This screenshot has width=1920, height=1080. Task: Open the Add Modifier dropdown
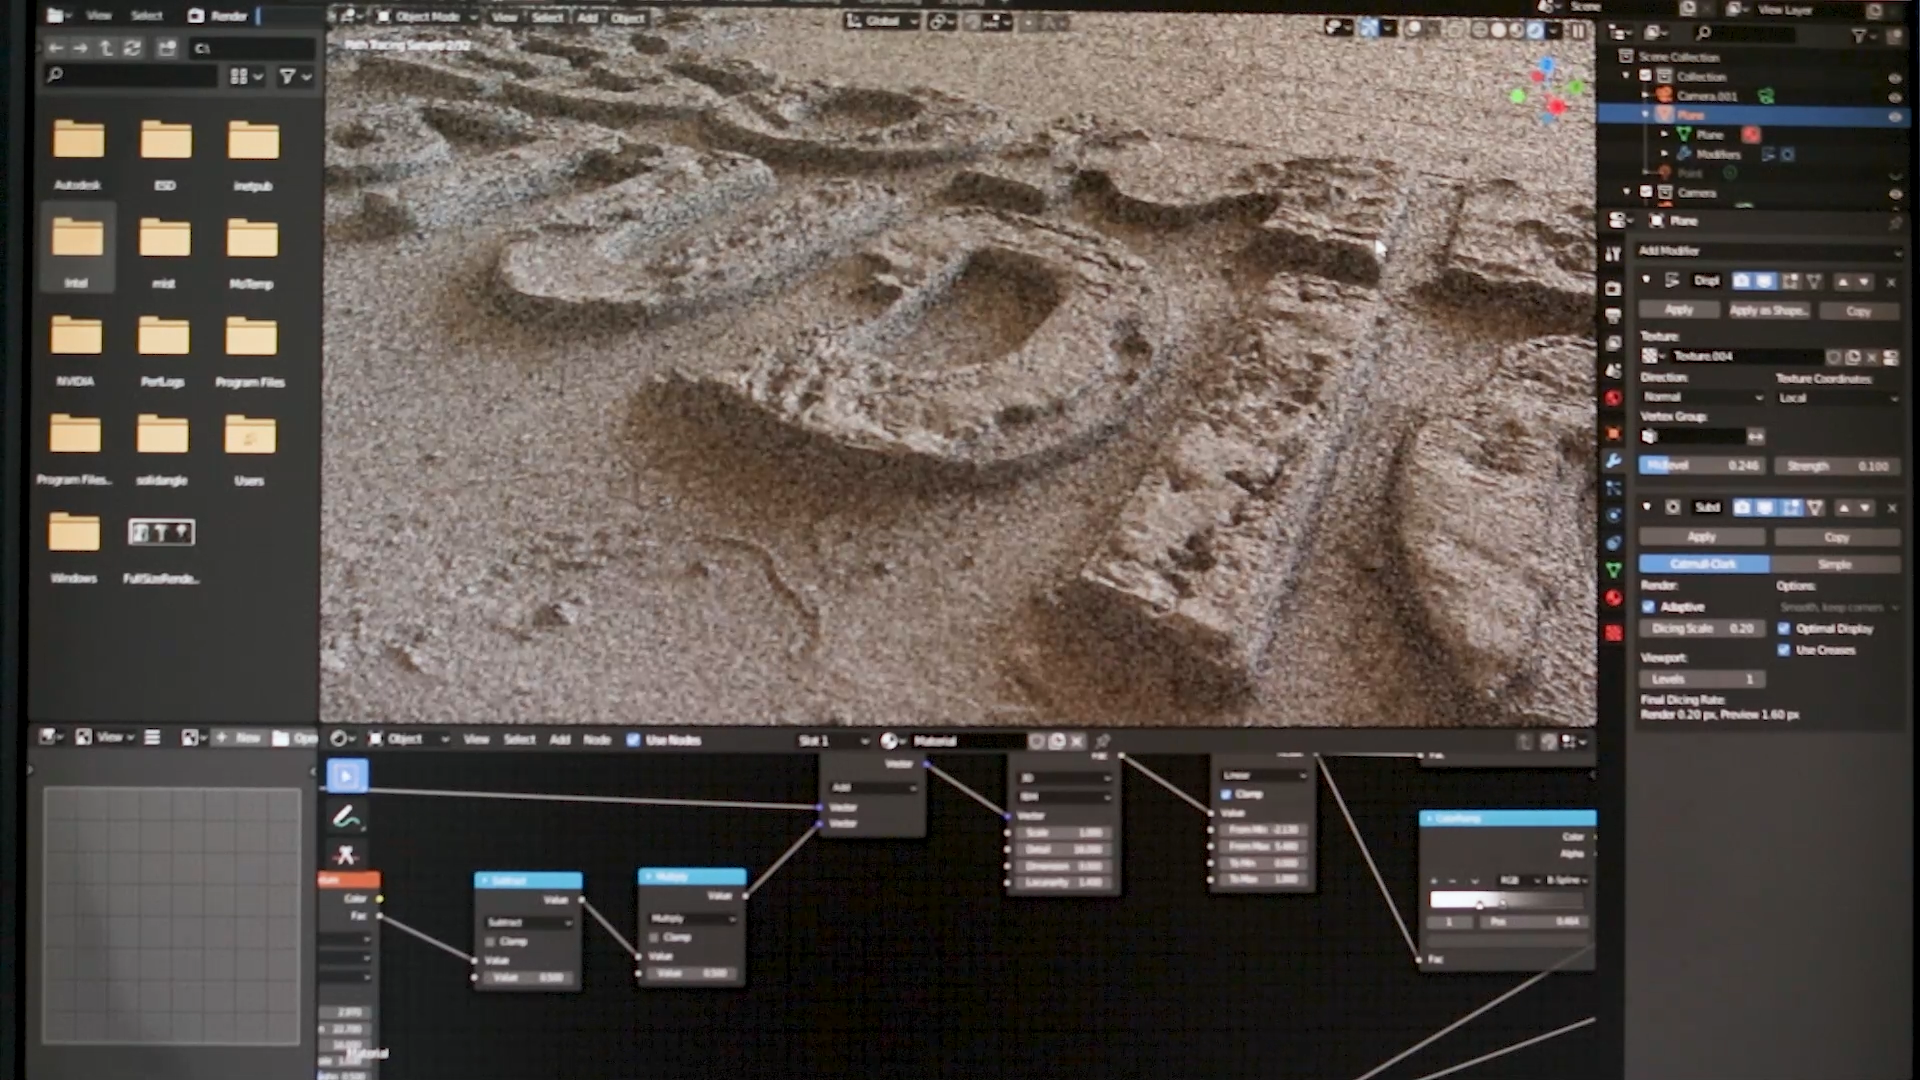(1767, 251)
